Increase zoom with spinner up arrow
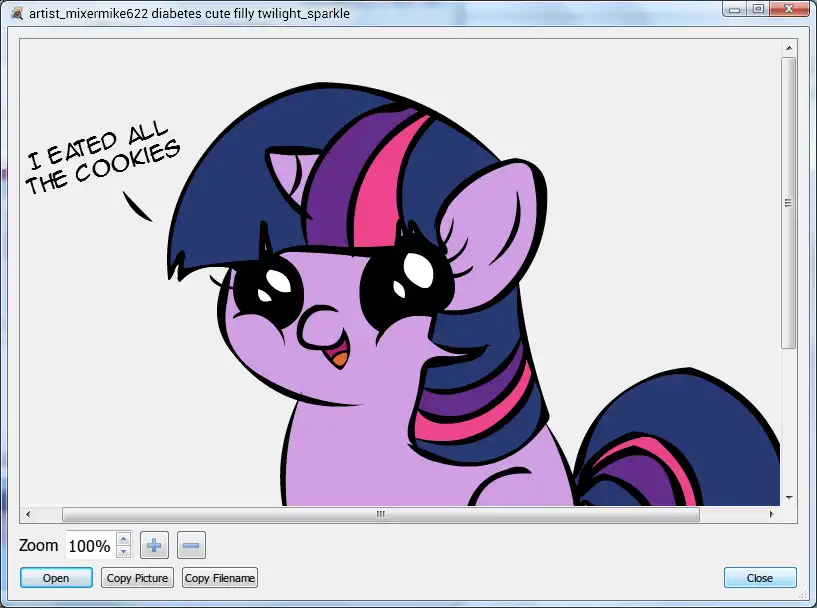This screenshot has width=817, height=608. coord(123,539)
